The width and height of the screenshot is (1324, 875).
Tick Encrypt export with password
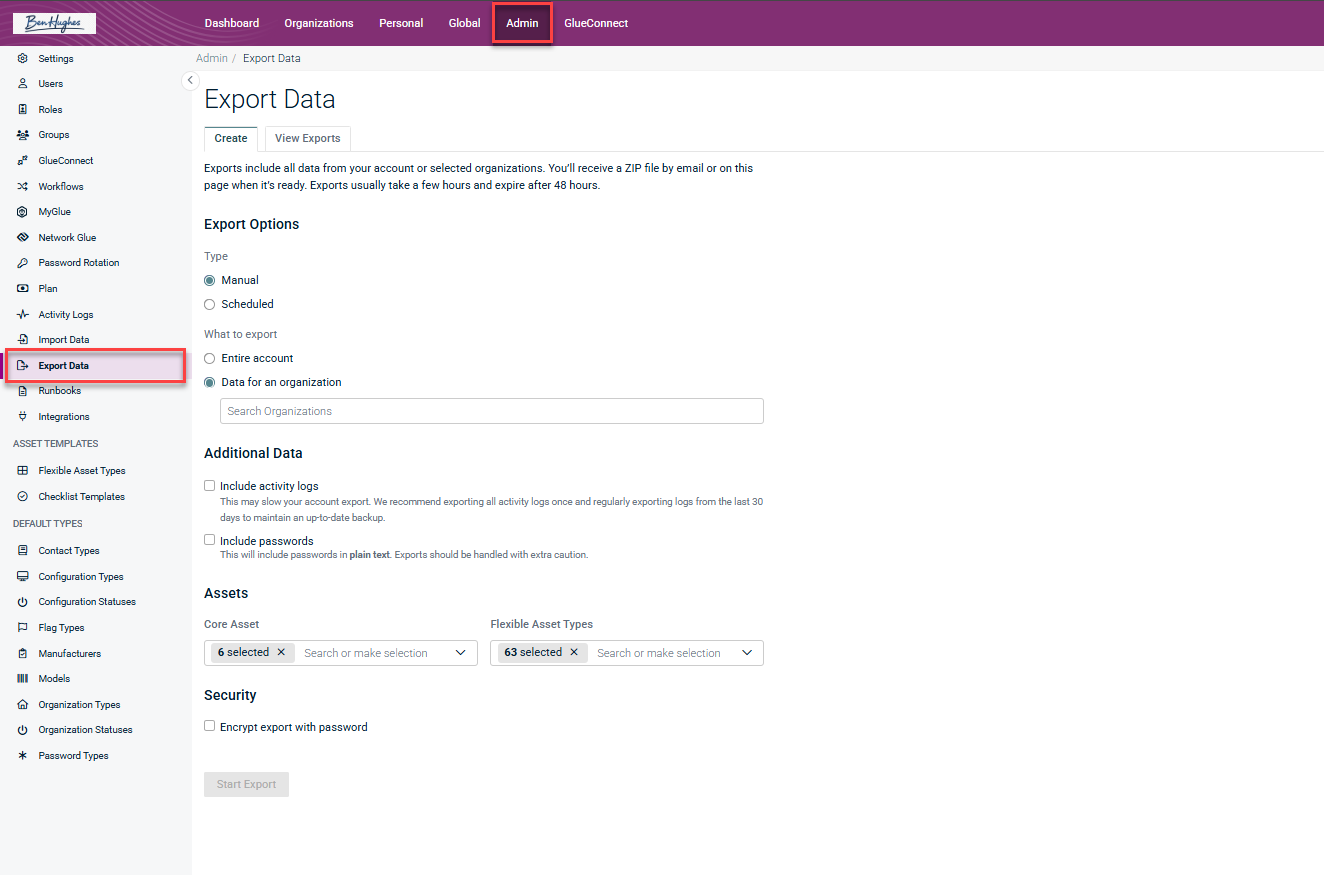210,726
